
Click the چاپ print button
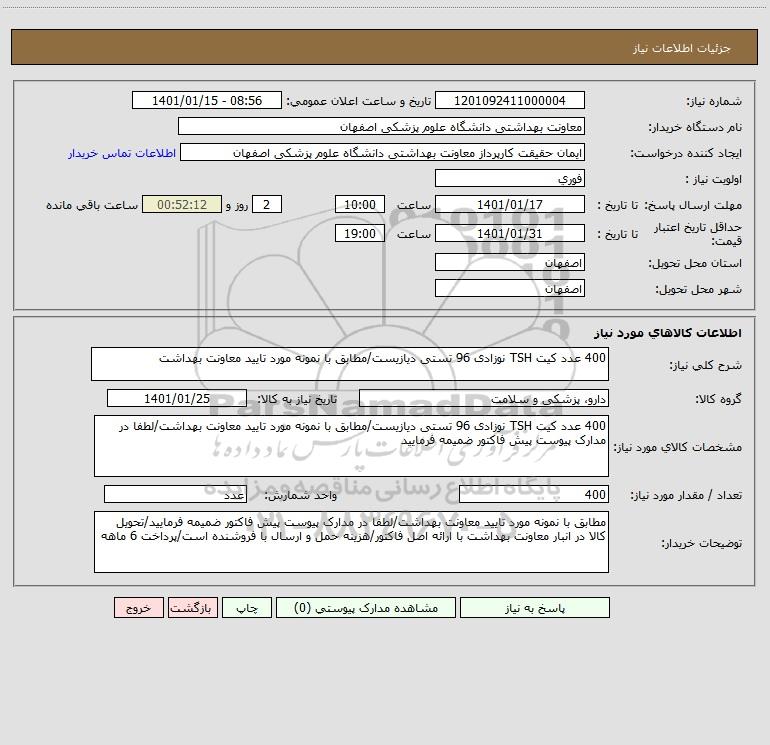click(247, 608)
